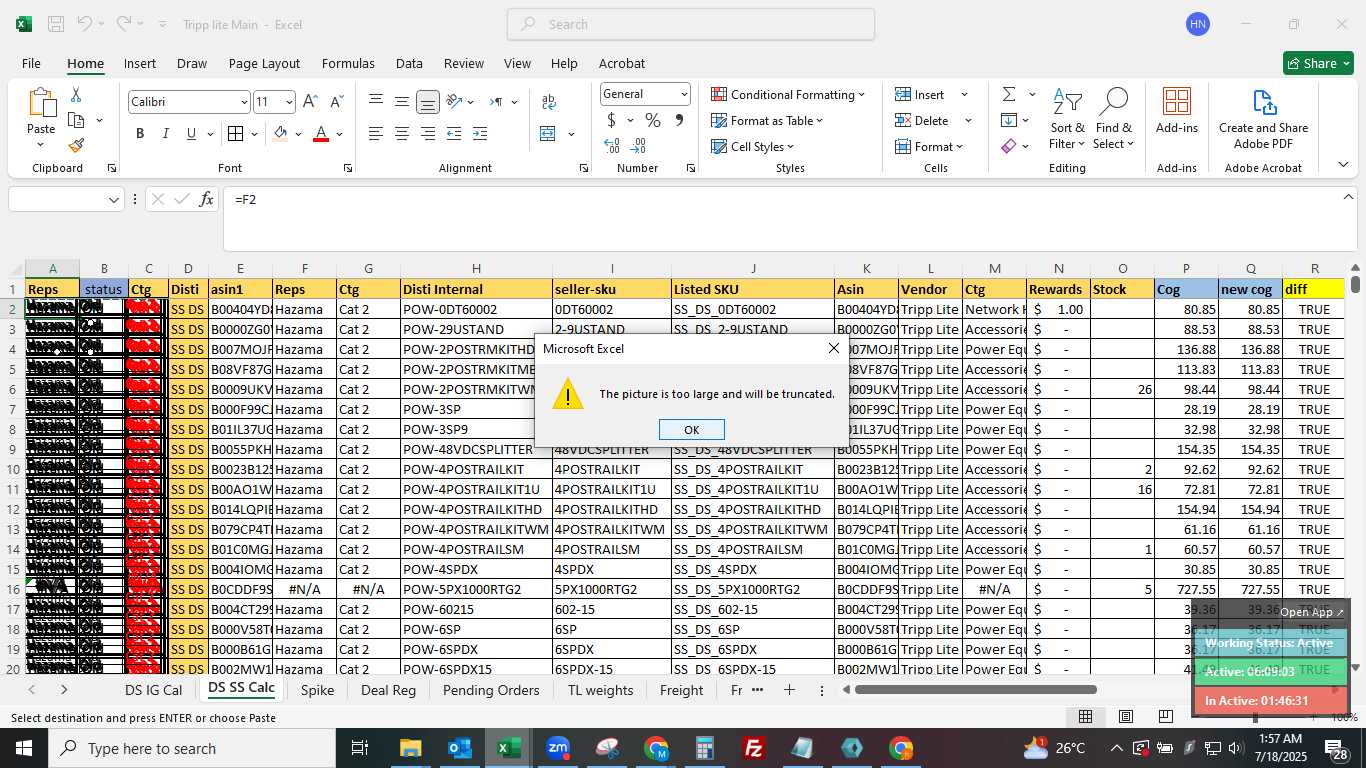Open Find & Select menu

click(x=1113, y=119)
